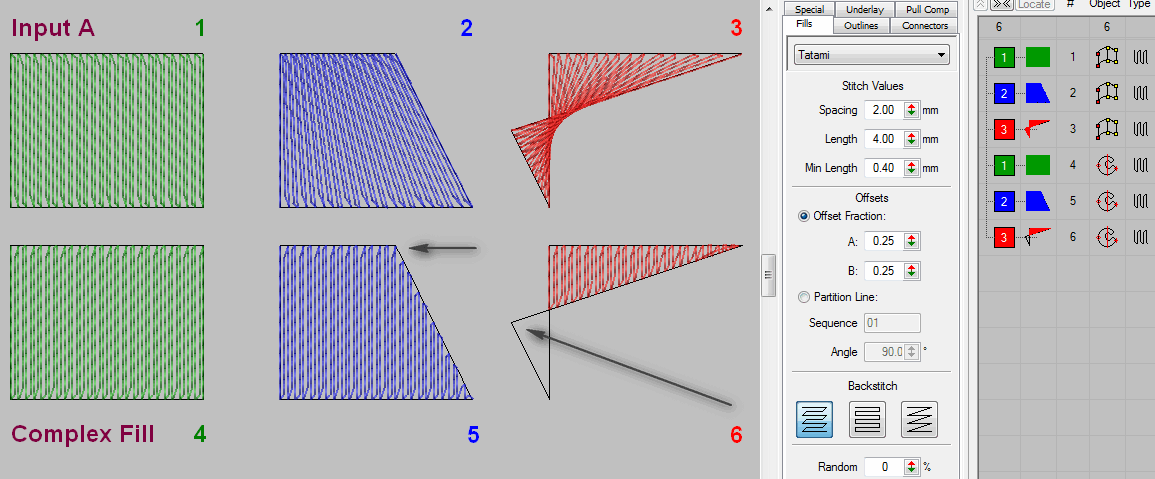Click the scroll-up arrow left of the Special tab
Viewport: 1155px width, 479px height.
tap(770, 8)
